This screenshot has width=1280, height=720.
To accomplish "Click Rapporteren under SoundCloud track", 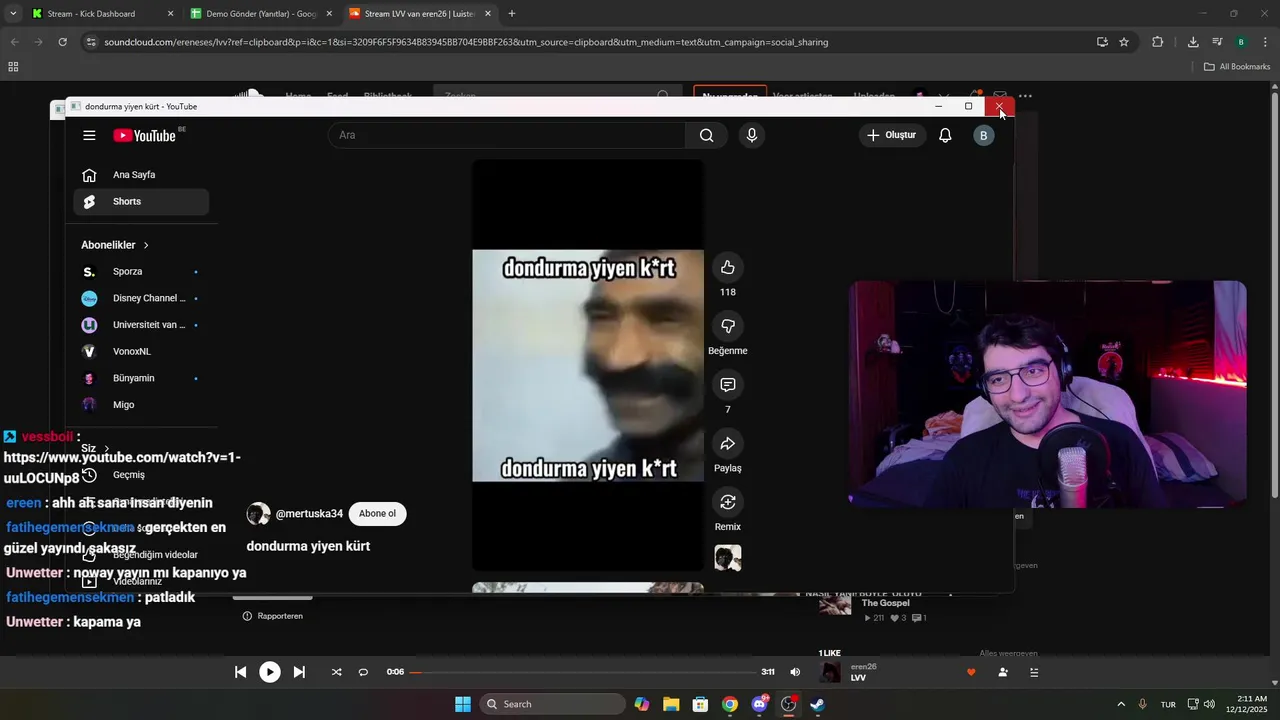I will tap(272, 616).
